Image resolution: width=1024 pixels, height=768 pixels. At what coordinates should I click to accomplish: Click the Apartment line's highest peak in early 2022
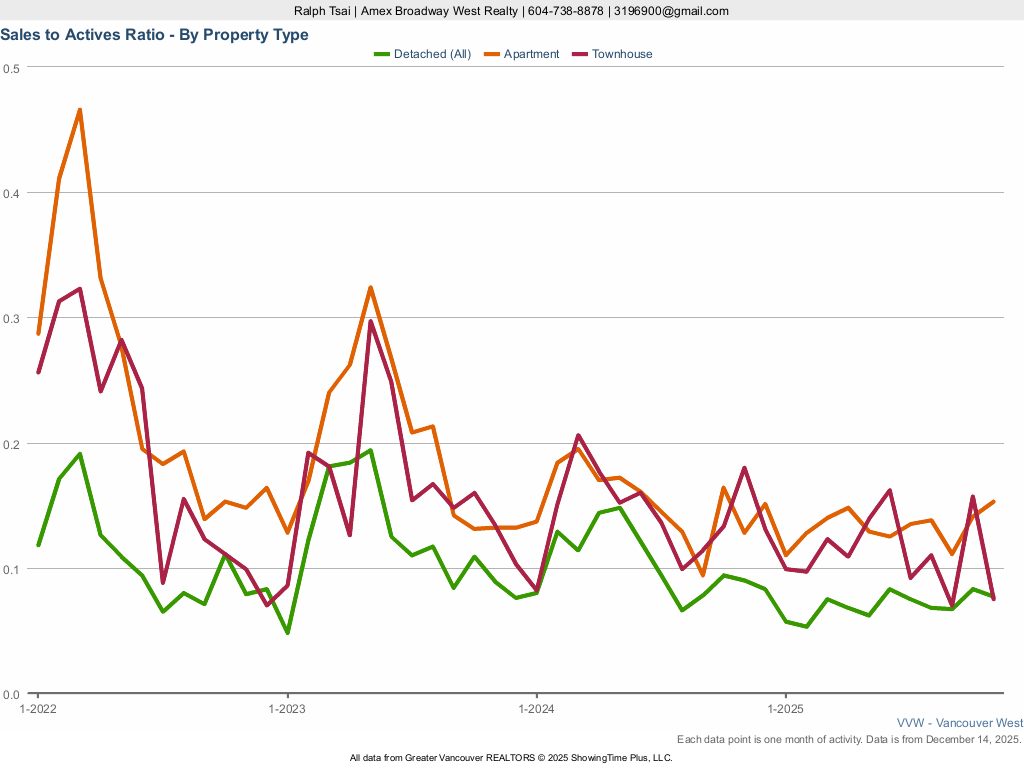point(80,110)
